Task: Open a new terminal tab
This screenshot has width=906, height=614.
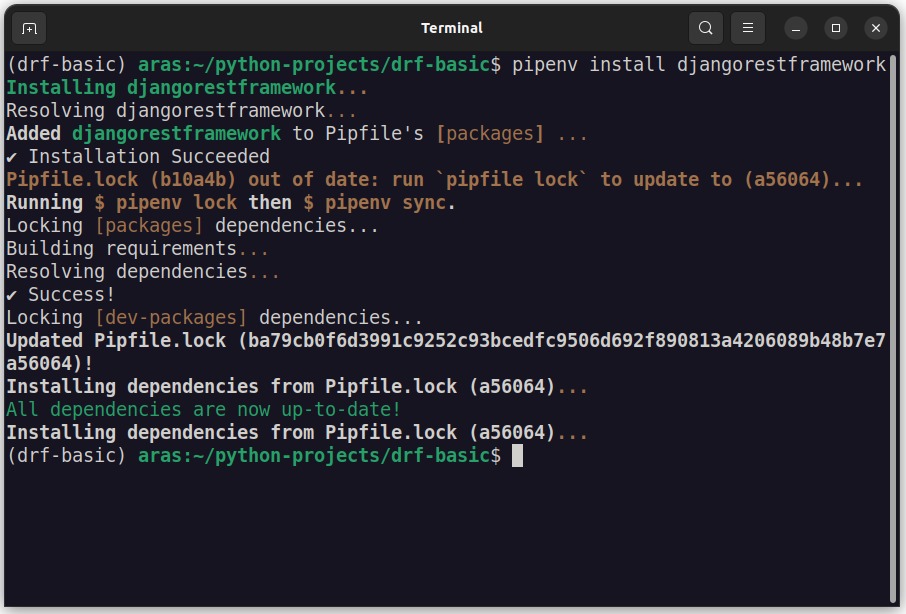Action: point(29,28)
